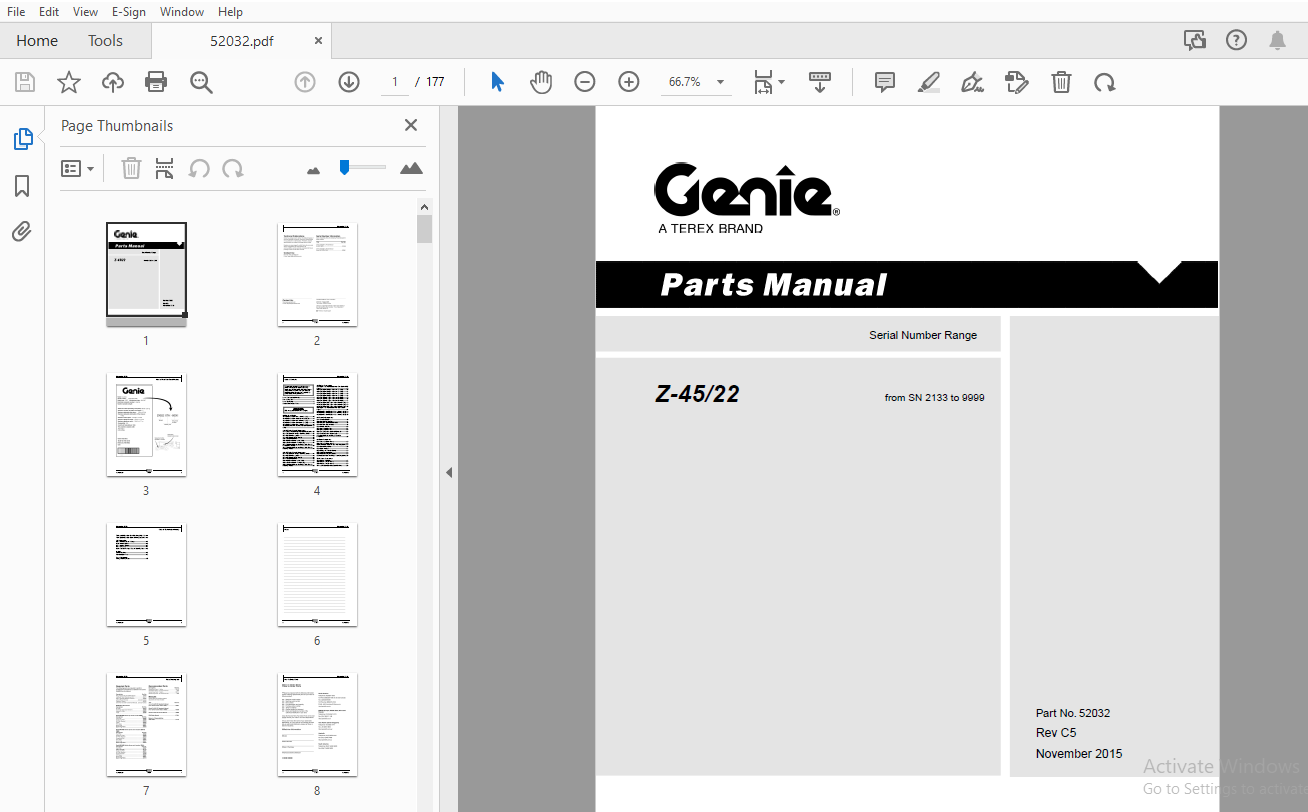Close the Page Thumbnails panel
This screenshot has width=1308, height=812.
tap(410, 125)
